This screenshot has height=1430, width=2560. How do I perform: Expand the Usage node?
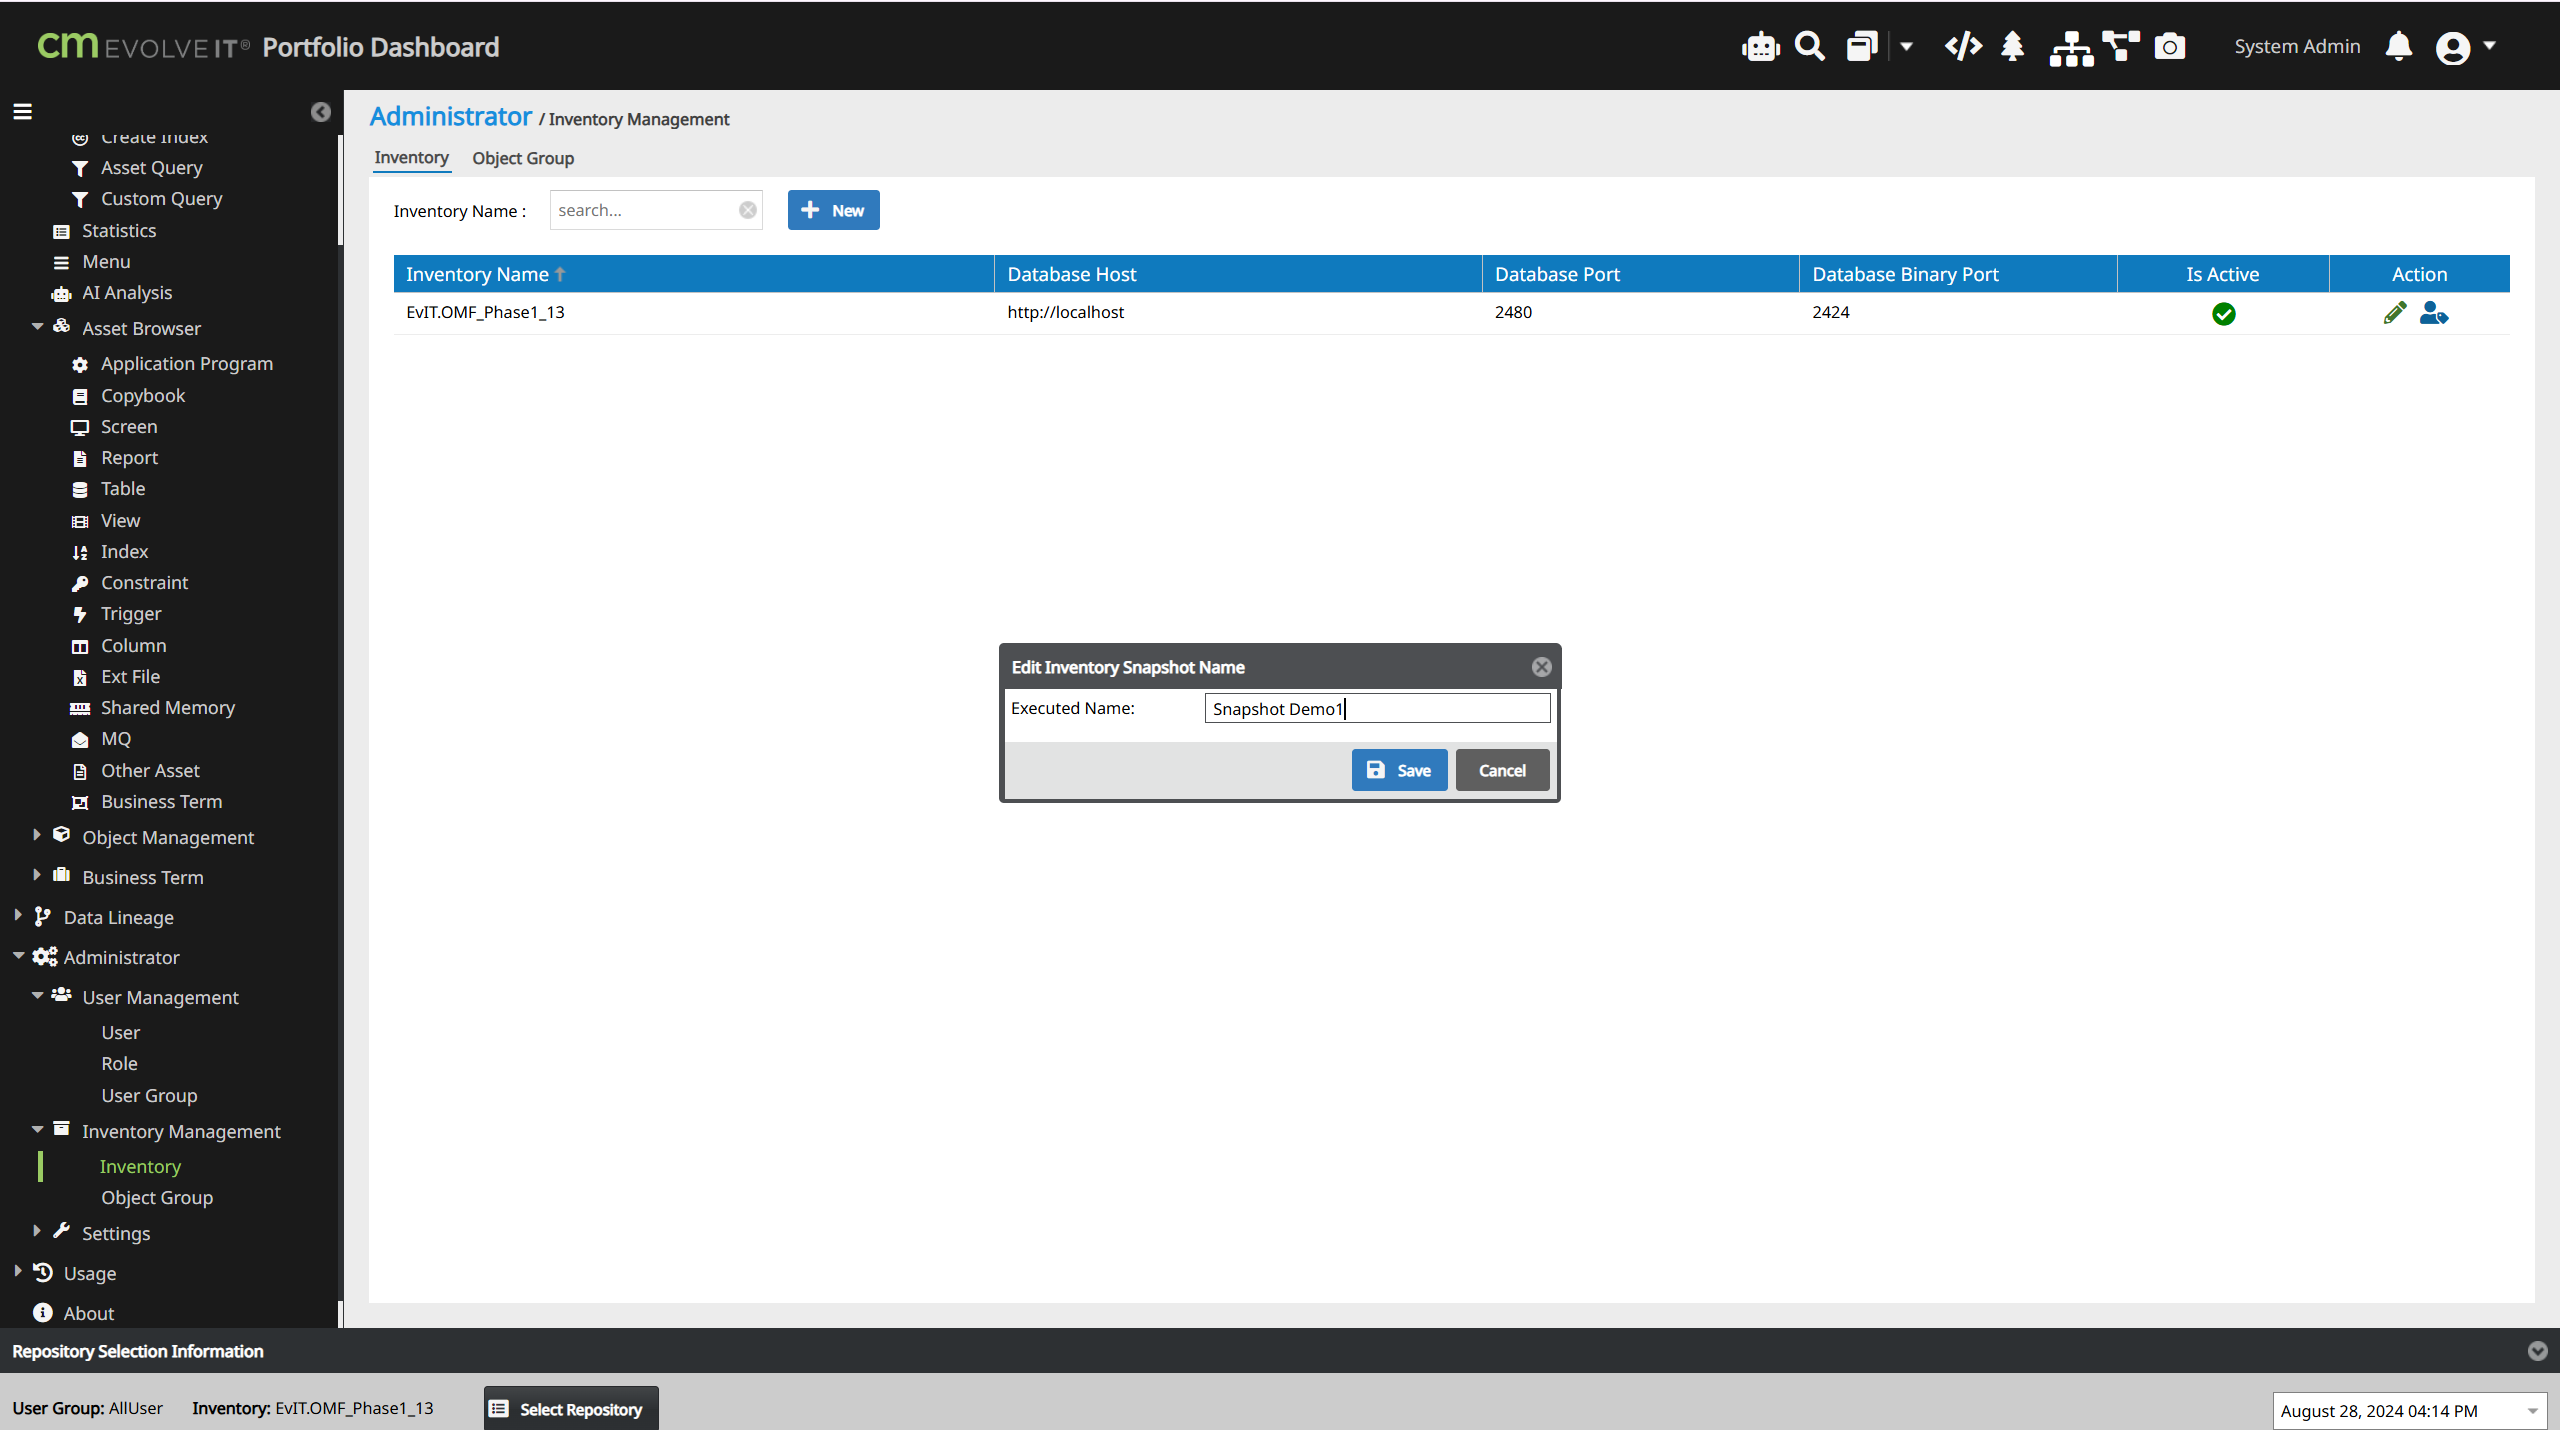tap(18, 1271)
